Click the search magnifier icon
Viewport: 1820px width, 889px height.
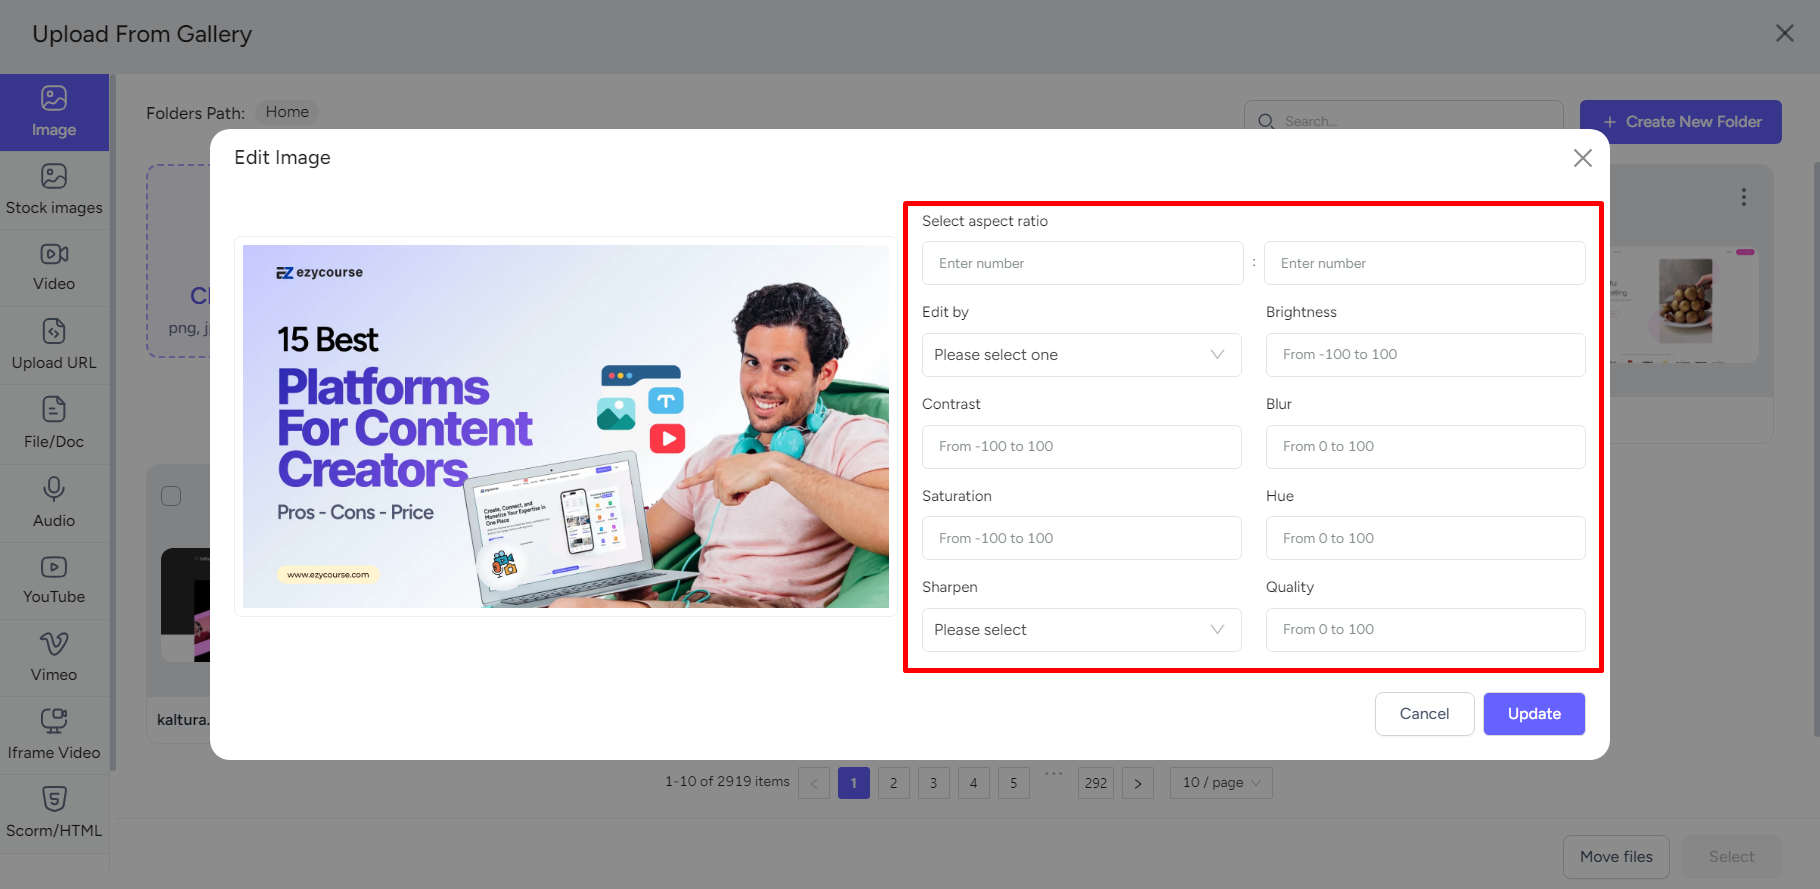pyautogui.click(x=1266, y=121)
